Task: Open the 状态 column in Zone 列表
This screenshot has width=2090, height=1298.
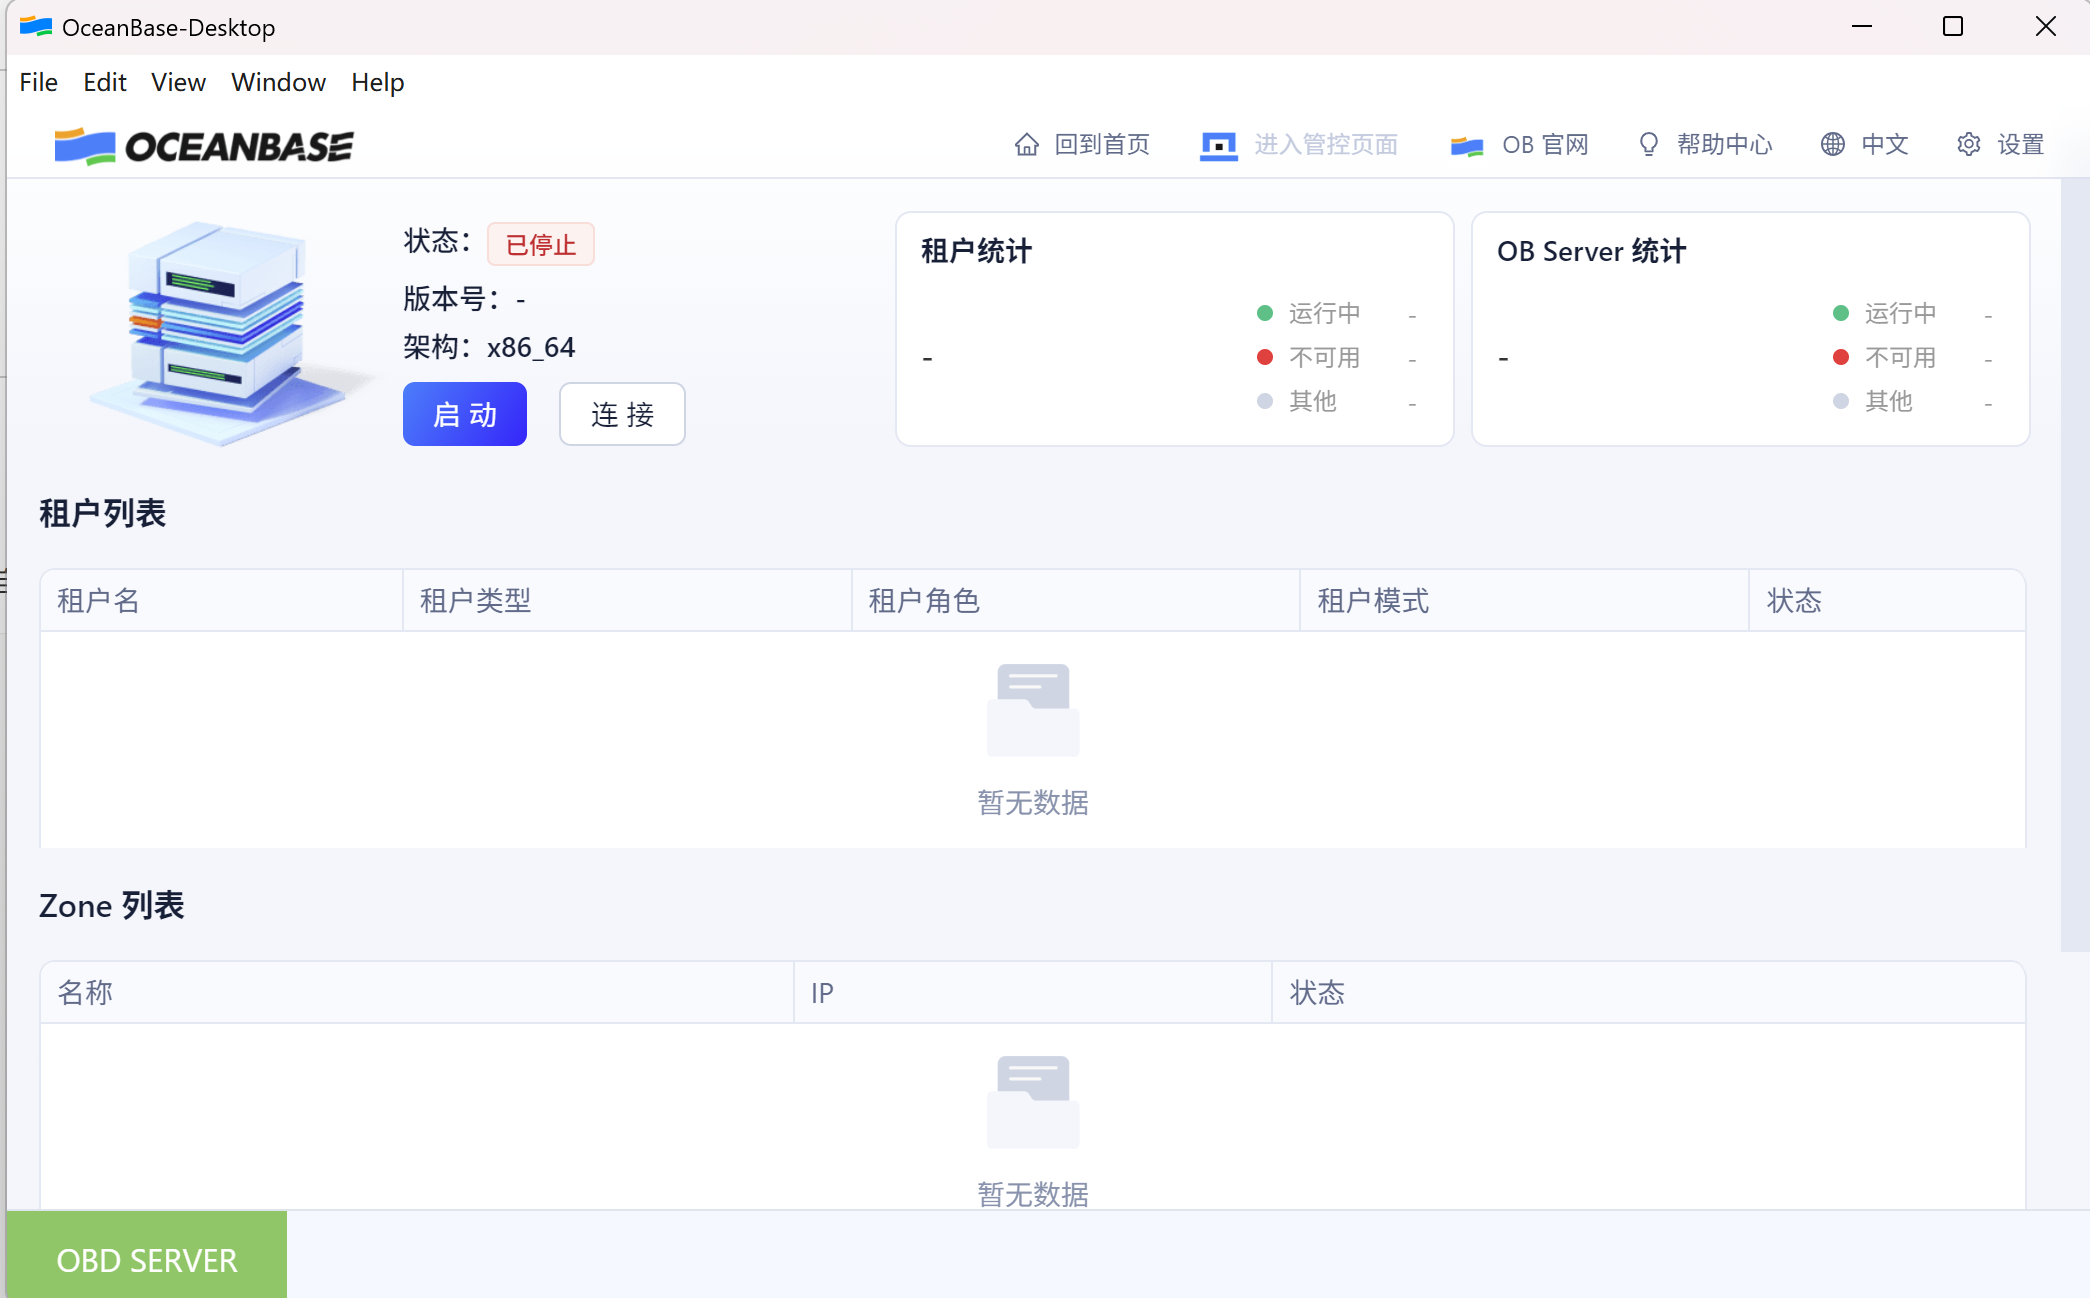Action: pyautogui.click(x=1318, y=991)
